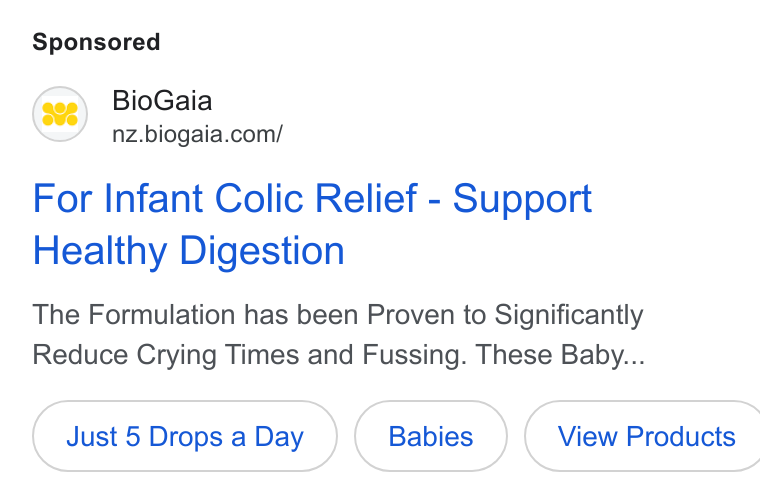This screenshot has width=760, height=504.
Task: Click the word 'Support' in the headline
Action: (522, 199)
